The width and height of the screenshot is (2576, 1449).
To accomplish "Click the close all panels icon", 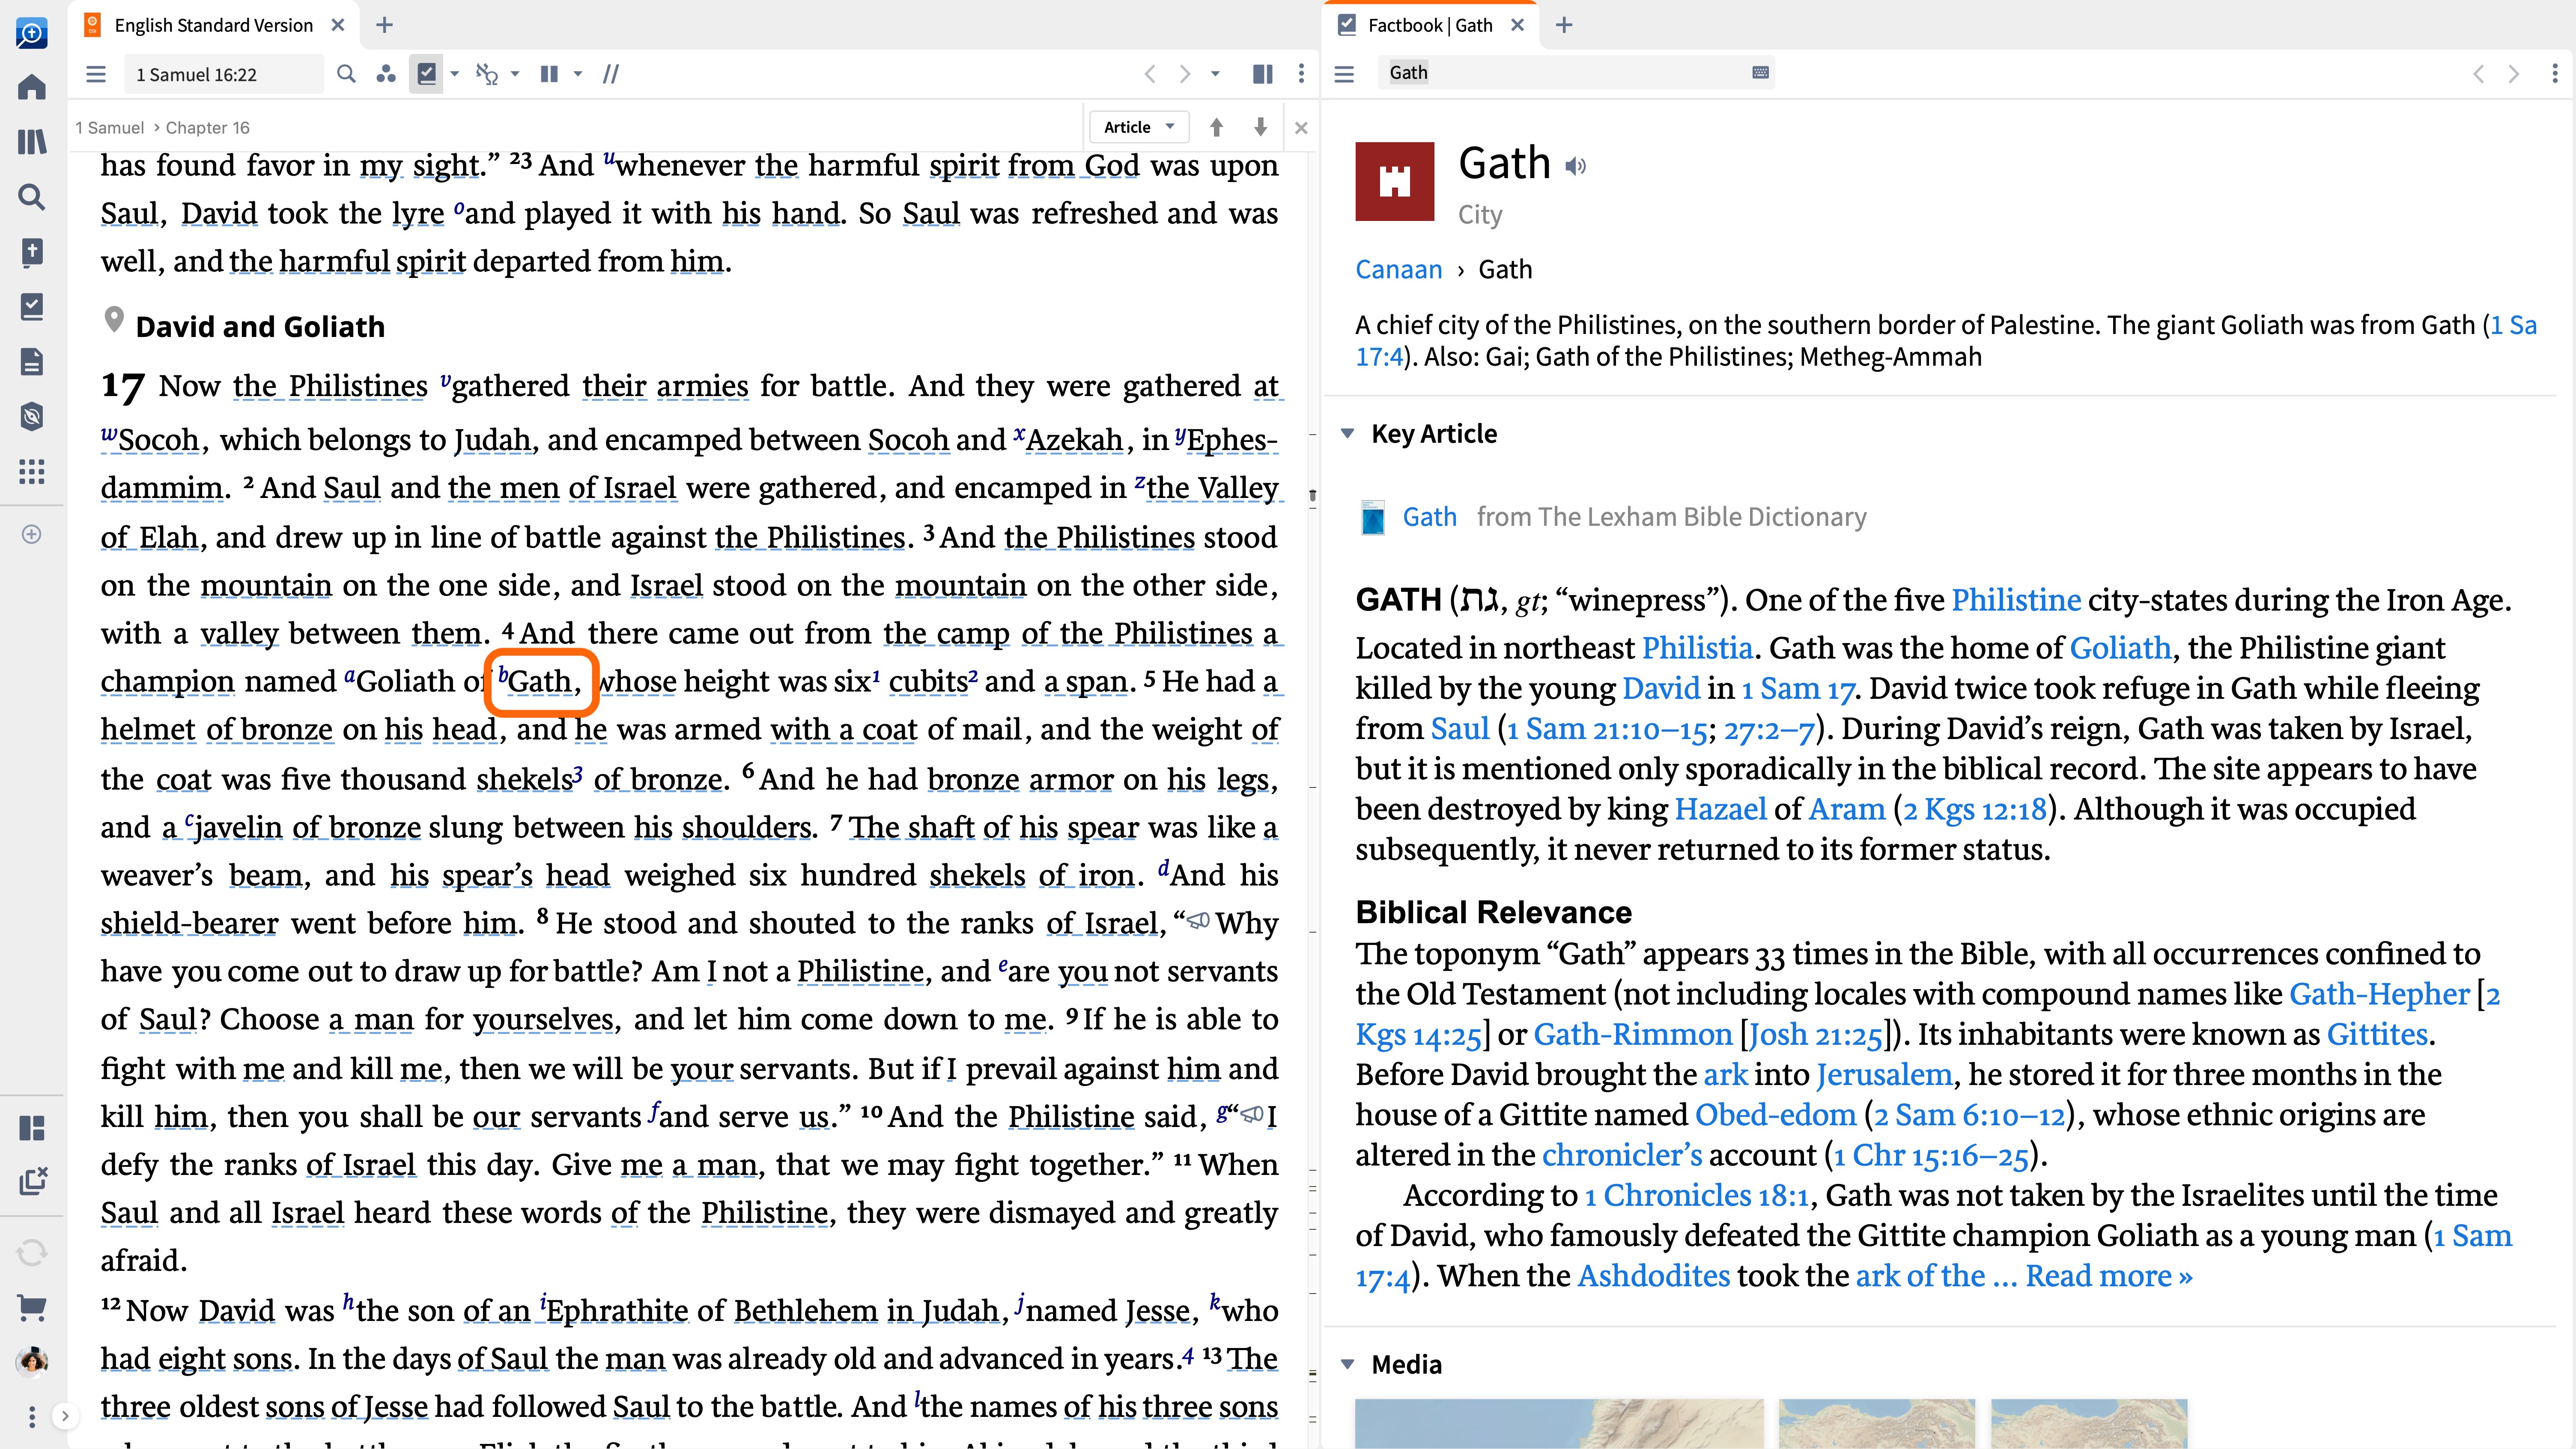I will point(33,1181).
